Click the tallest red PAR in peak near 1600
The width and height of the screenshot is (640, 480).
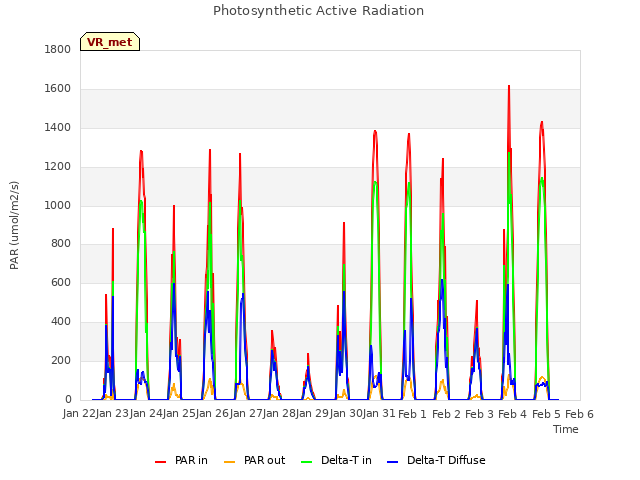[x=509, y=87]
